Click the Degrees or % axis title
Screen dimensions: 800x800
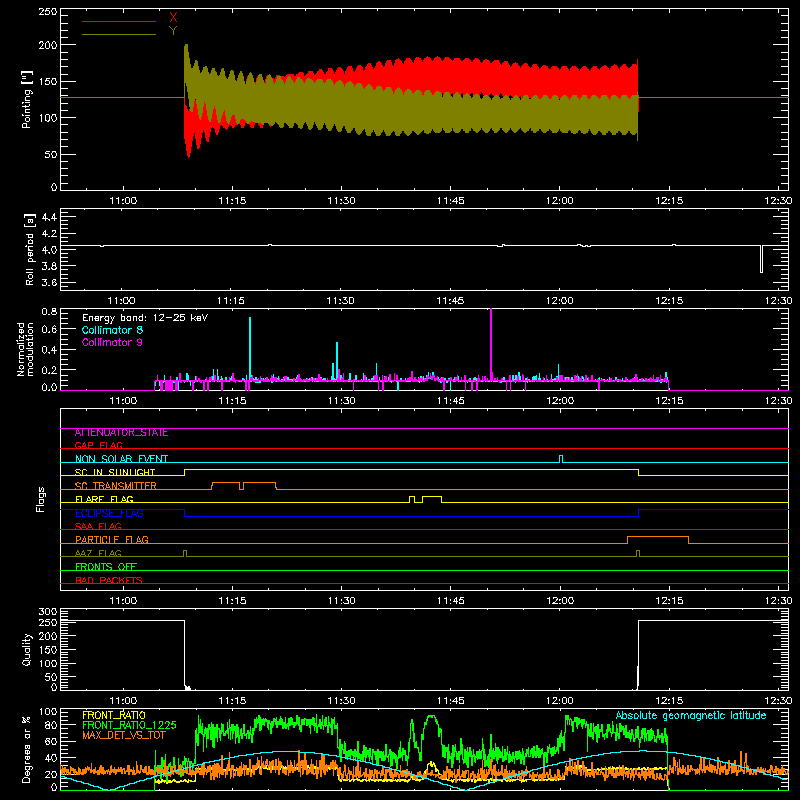pyautogui.click(x=27, y=749)
